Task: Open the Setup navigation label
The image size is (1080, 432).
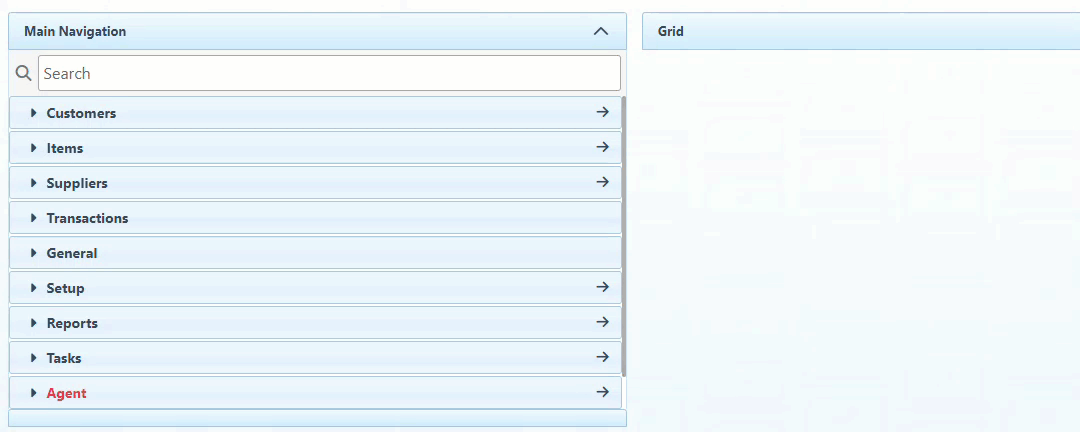Action: coord(65,288)
